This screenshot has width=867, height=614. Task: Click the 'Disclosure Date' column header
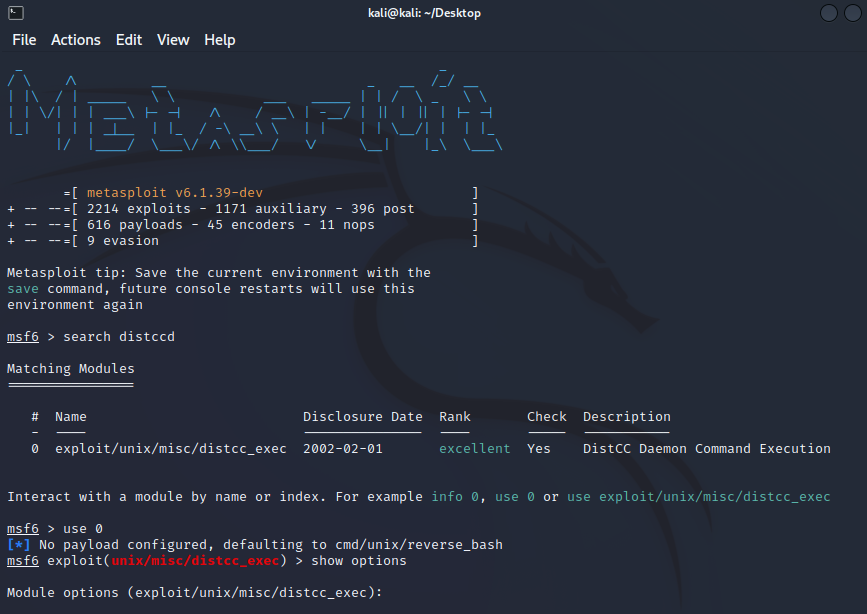coord(363,417)
